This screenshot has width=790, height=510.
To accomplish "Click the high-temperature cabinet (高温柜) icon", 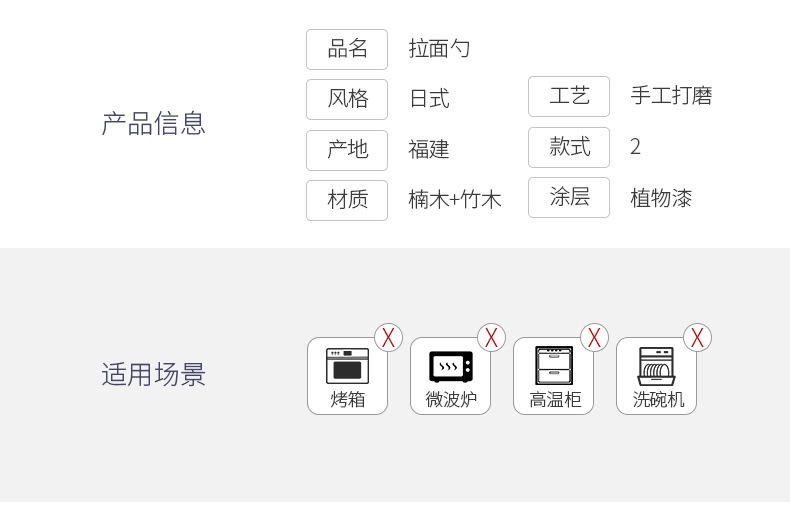I will 554,366.
